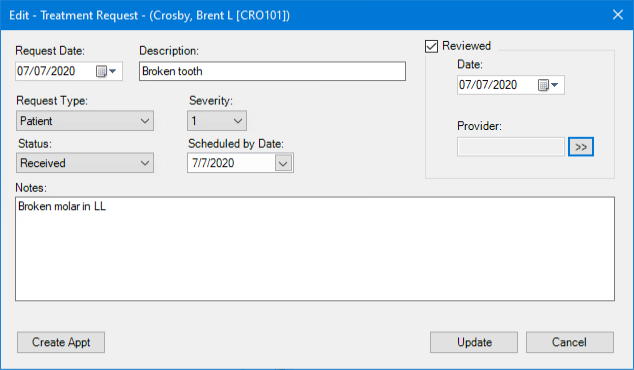The height and width of the screenshot is (370, 634).
Task: Click the Reviewed Date dropdown arrow
Action: [x=555, y=85]
